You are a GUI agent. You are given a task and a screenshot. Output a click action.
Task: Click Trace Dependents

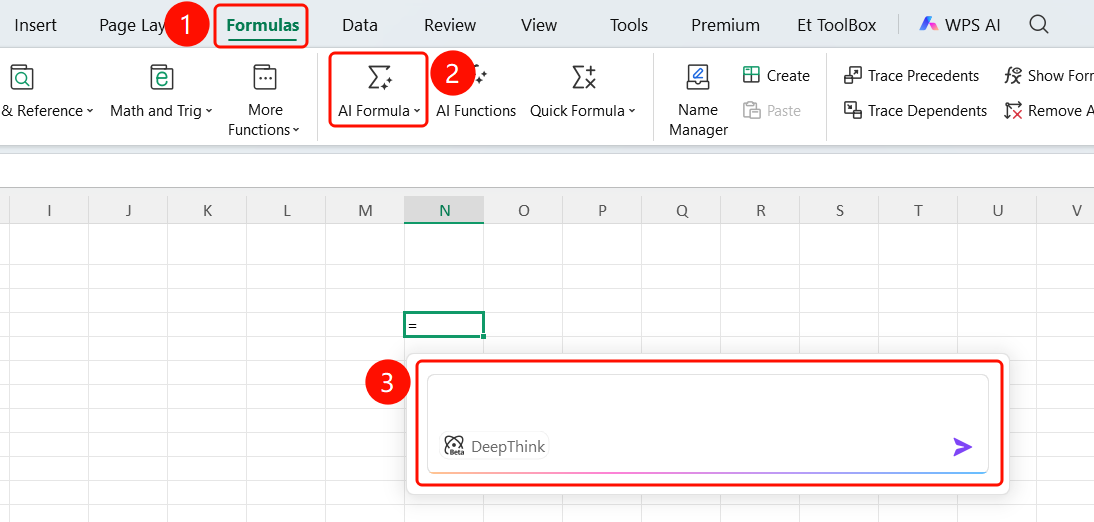915,110
